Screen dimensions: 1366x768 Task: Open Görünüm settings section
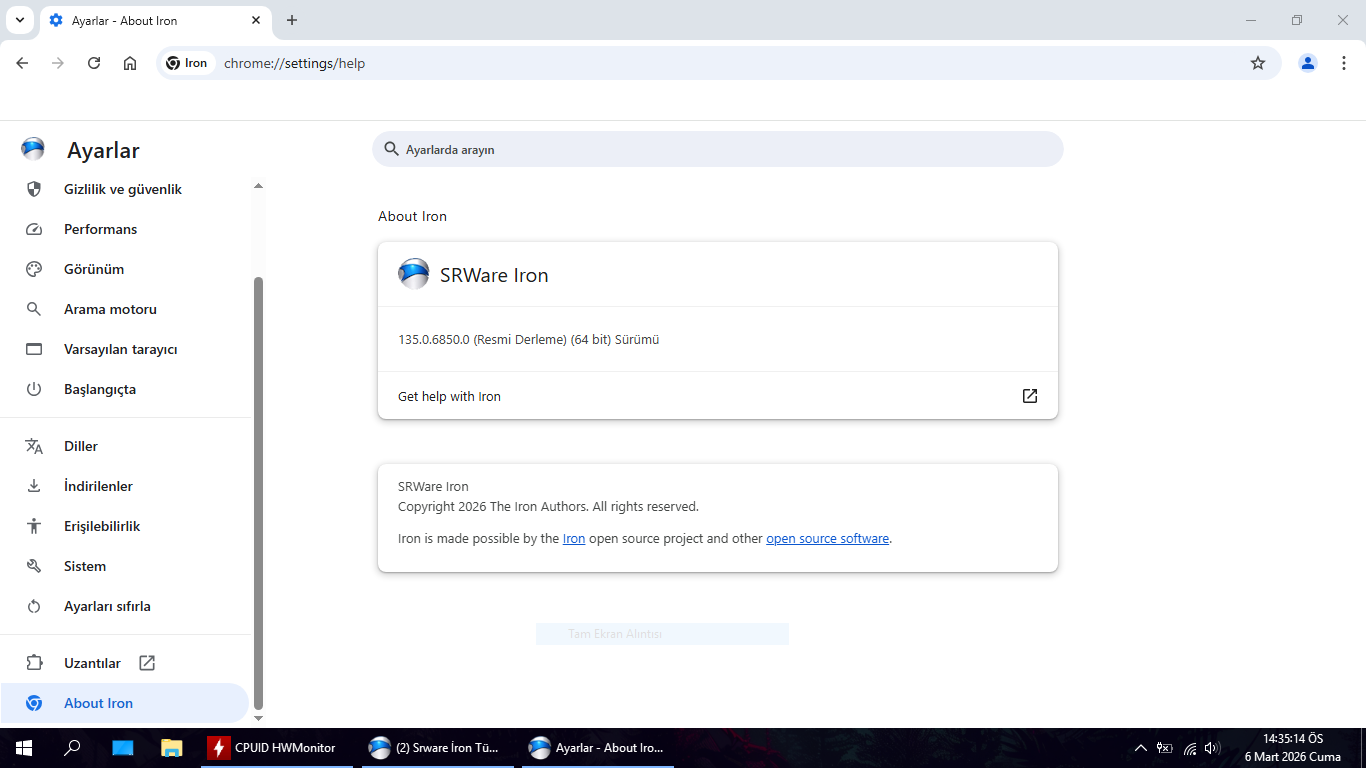(x=124, y=269)
